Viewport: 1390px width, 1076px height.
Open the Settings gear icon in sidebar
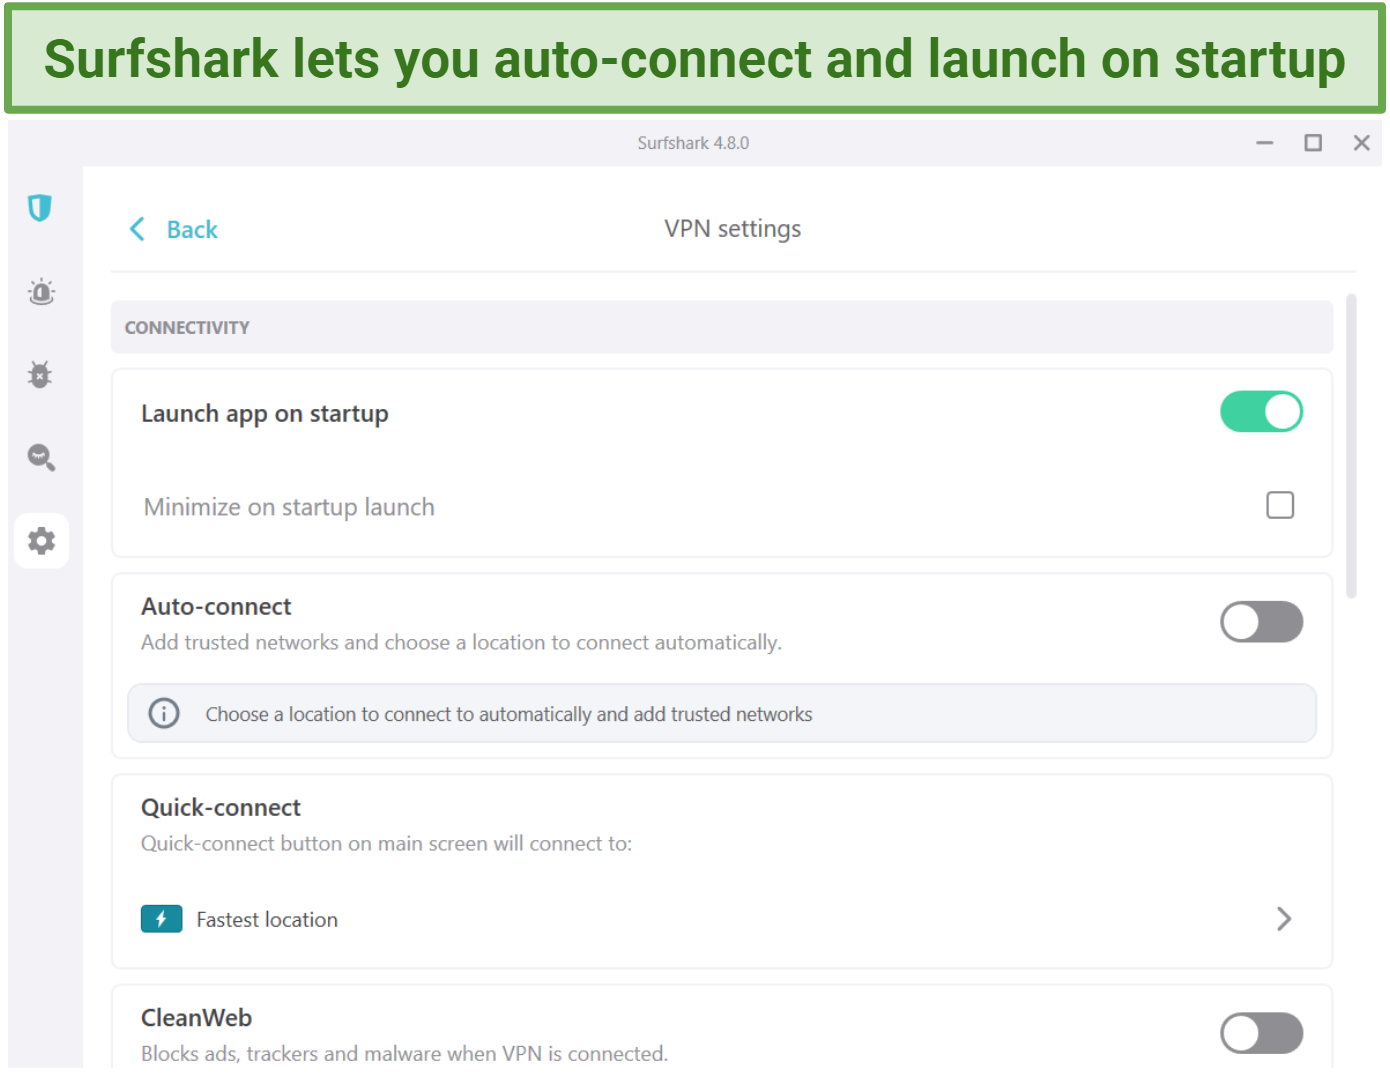(41, 541)
